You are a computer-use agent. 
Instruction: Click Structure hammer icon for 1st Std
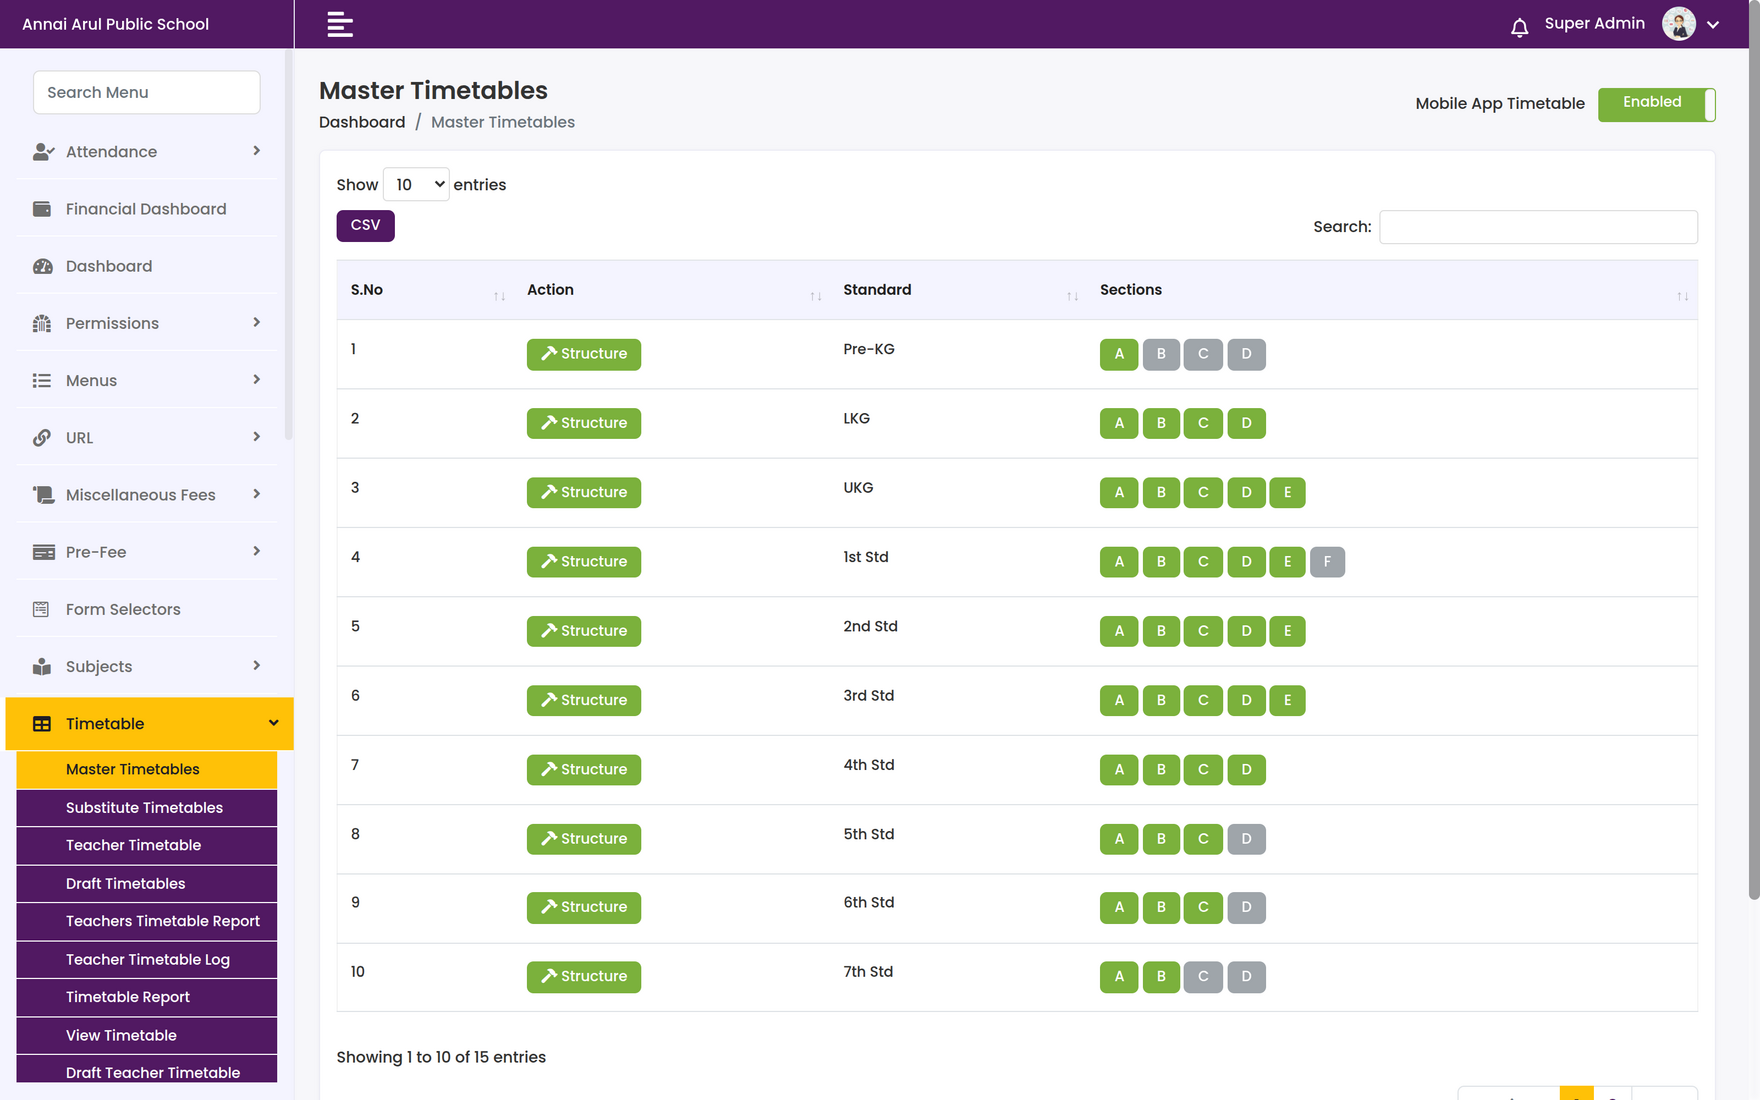549,562
